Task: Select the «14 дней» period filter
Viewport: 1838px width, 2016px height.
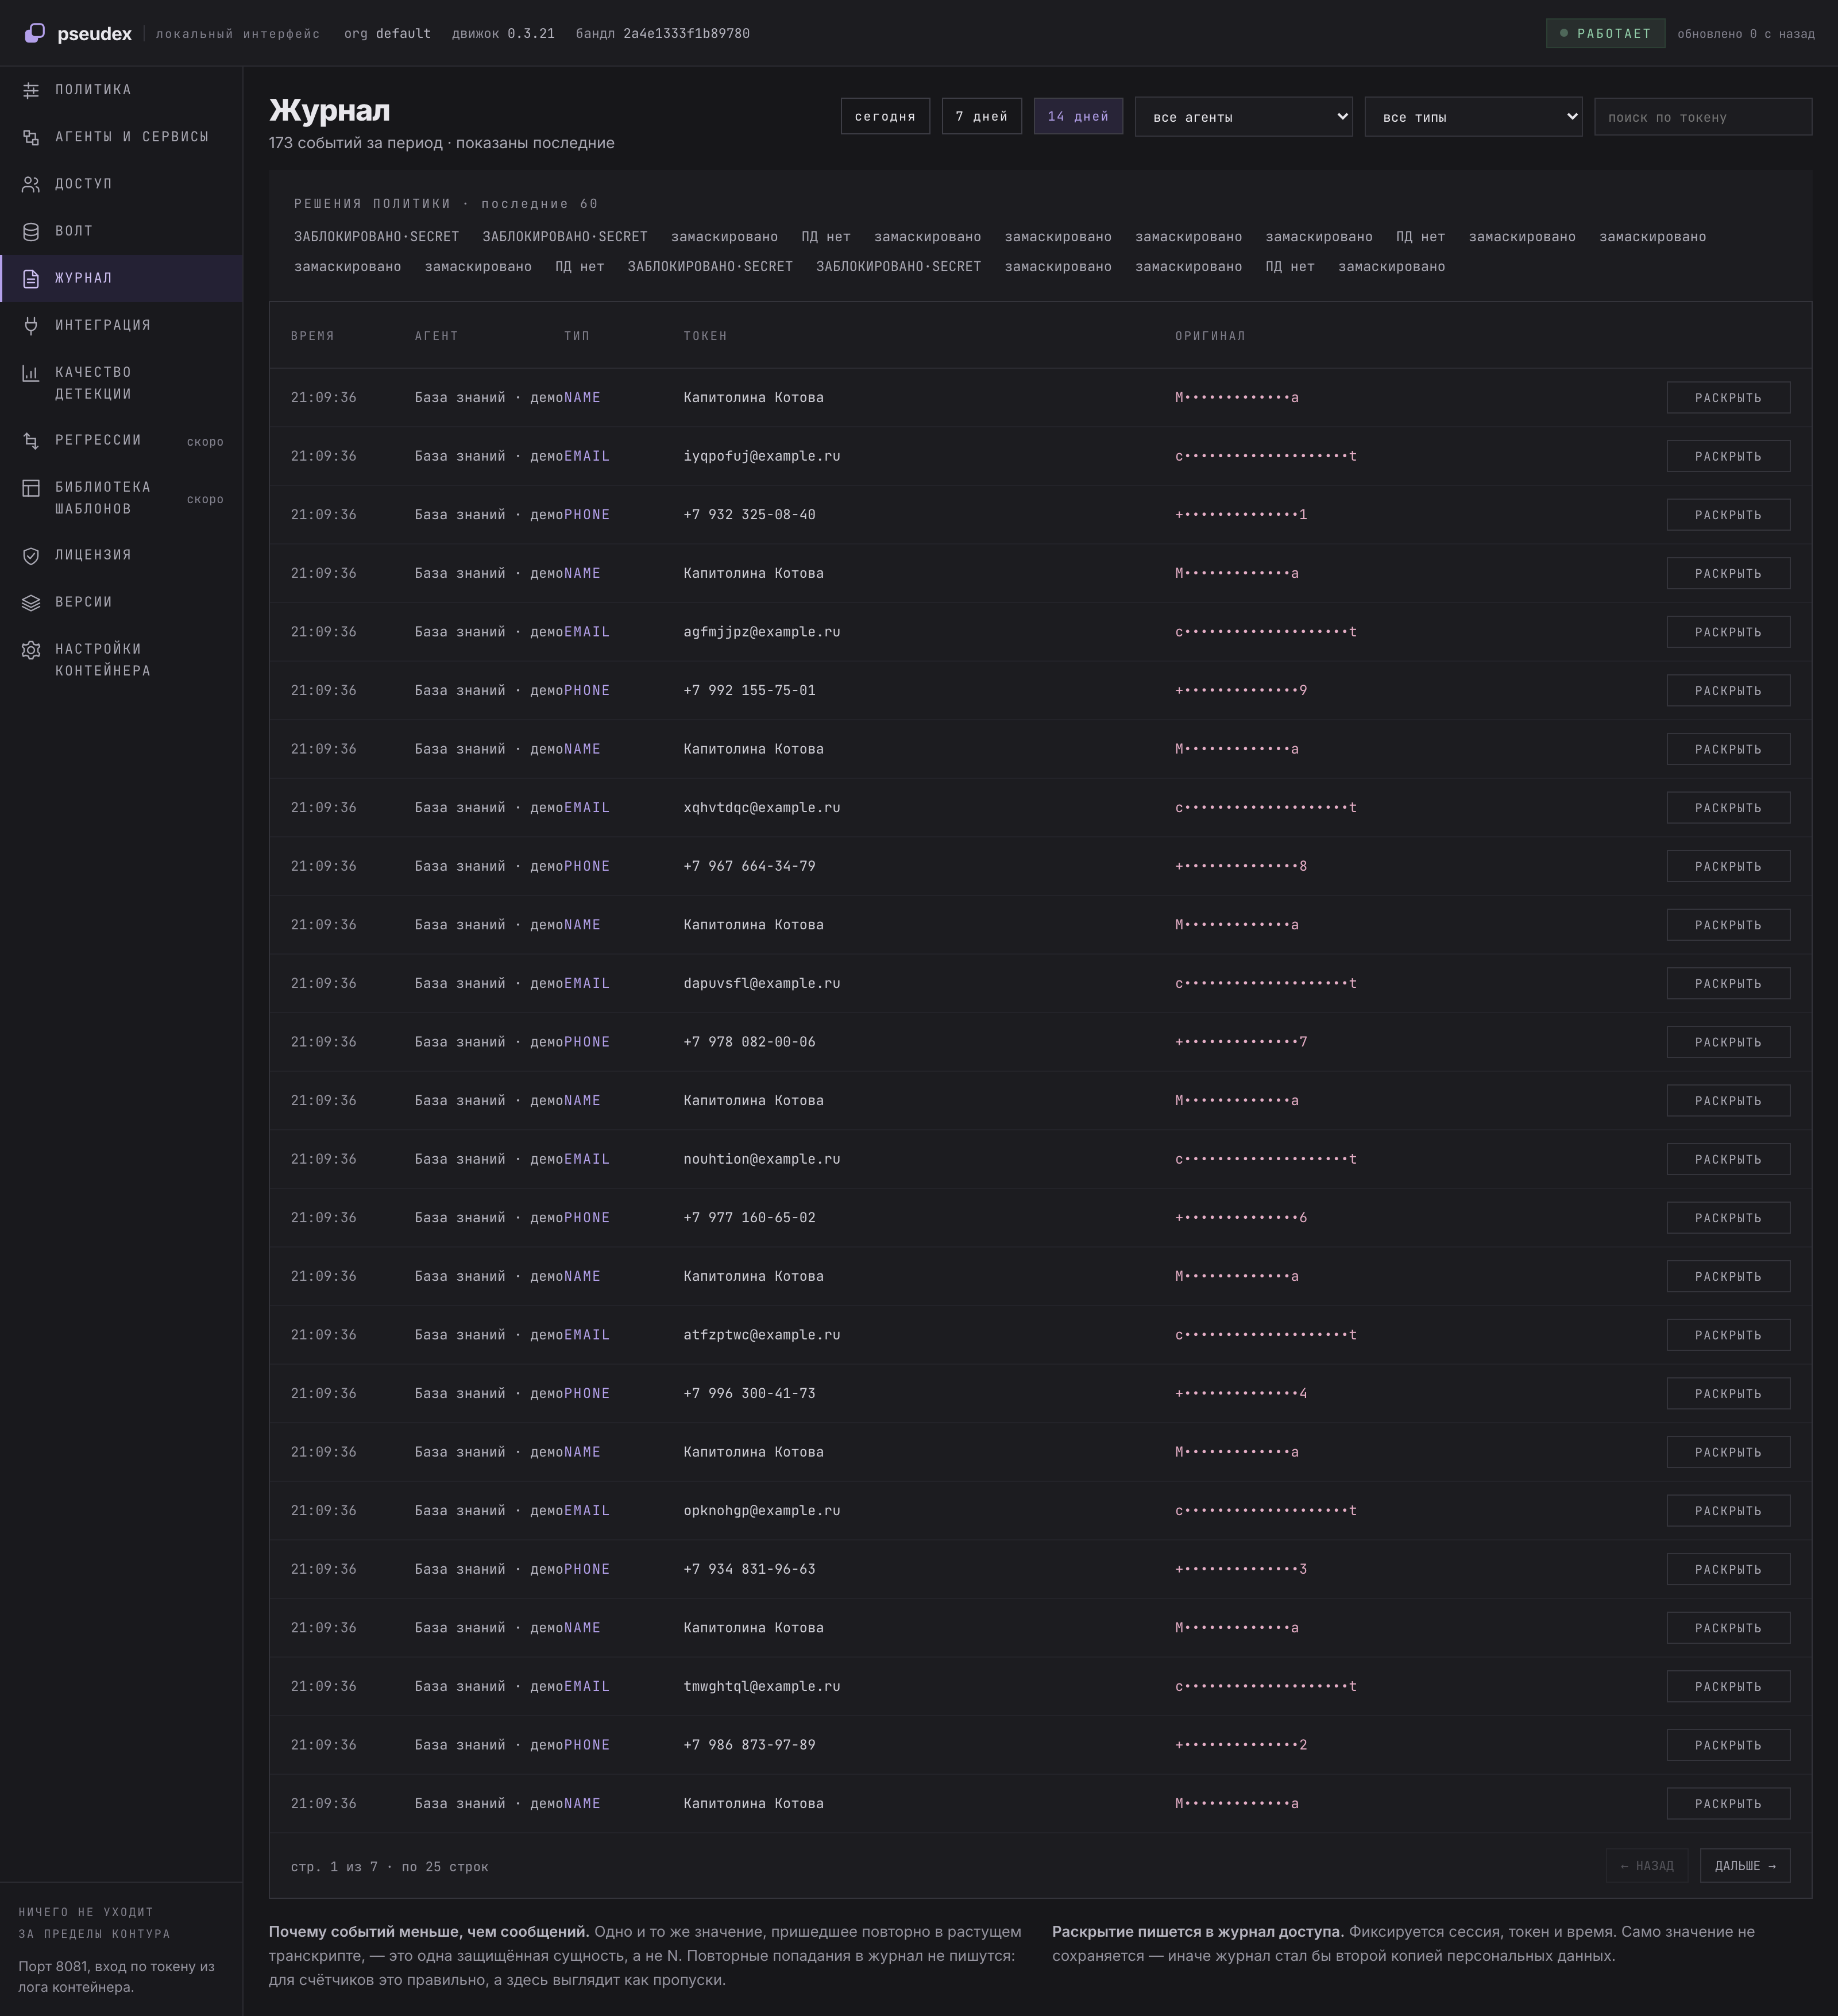Action: pyautogui.click(x=1078, y=116)
